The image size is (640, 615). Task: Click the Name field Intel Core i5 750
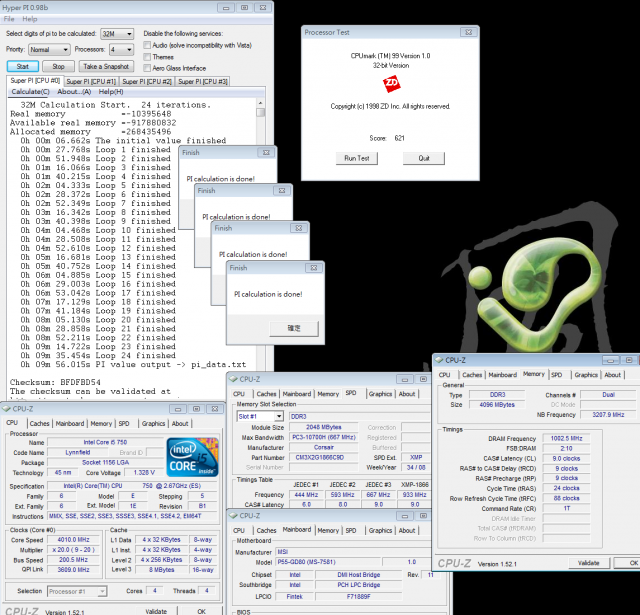coord(105,442)
